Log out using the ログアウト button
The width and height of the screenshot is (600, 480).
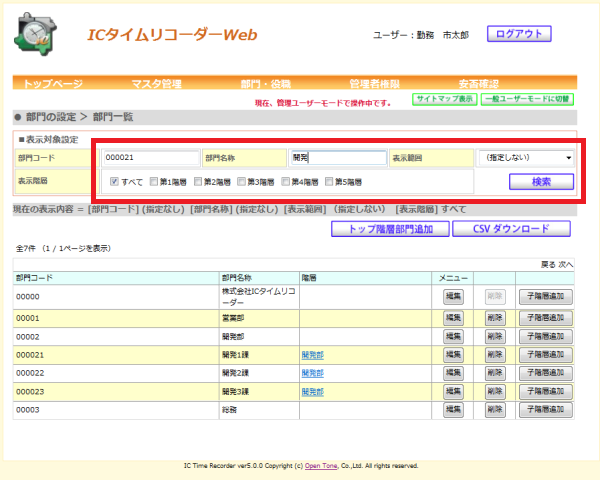click(x=519, y=34)
